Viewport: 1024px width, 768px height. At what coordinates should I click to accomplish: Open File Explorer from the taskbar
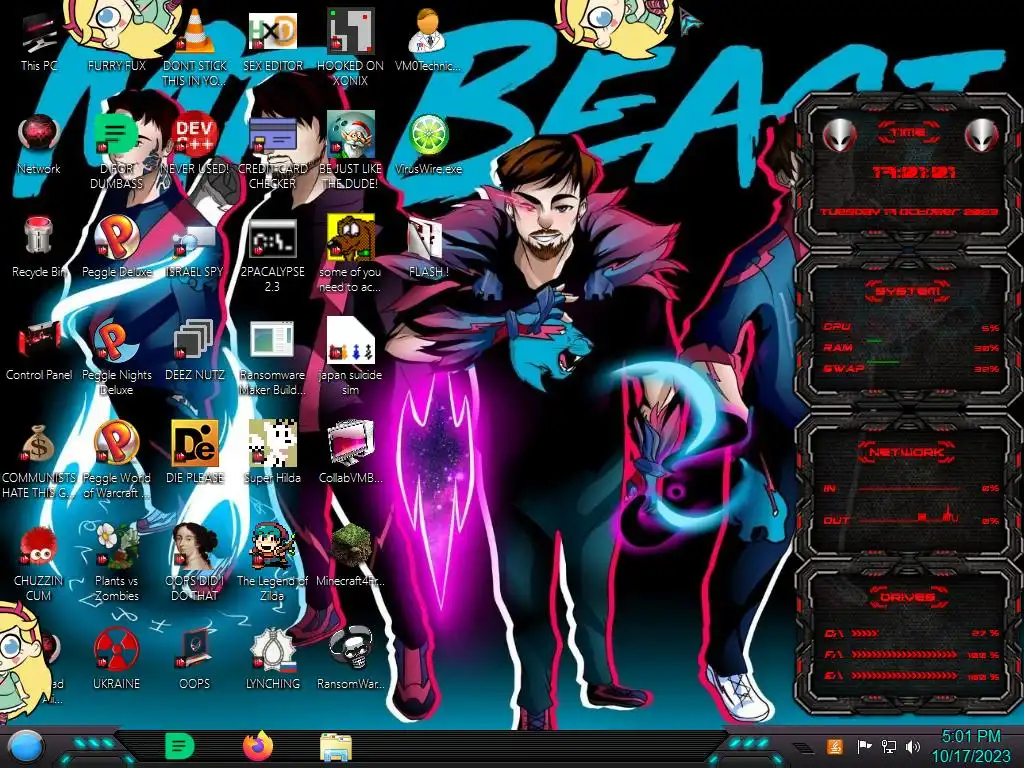336,747
